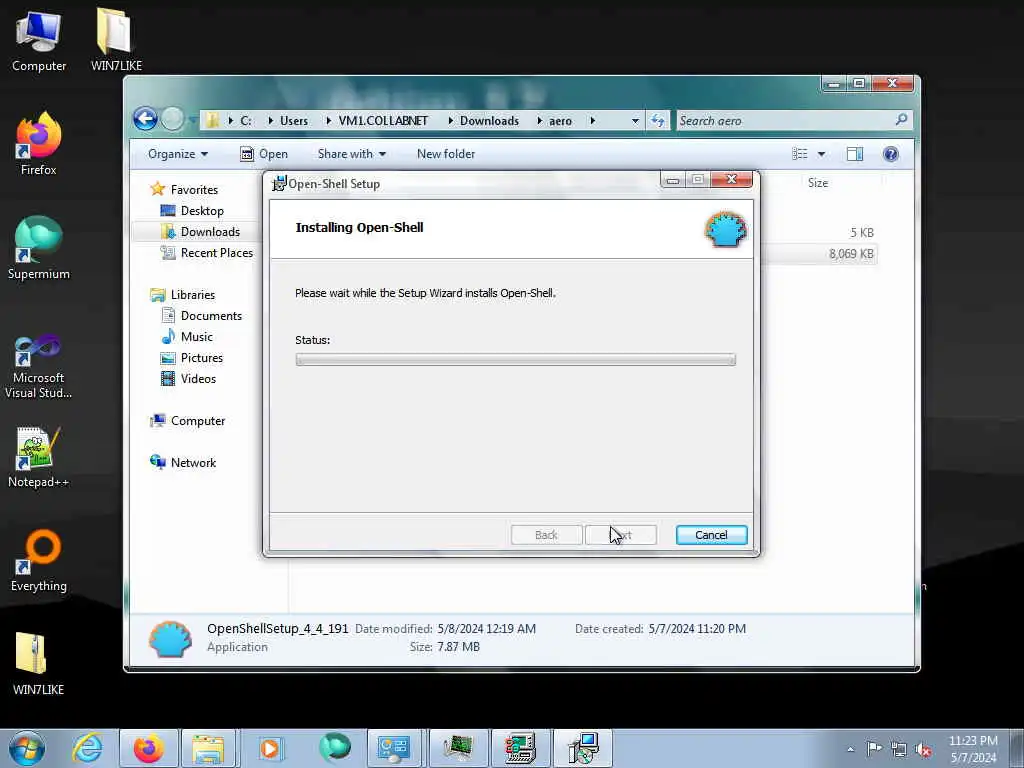Click the 5 KB file size entry
The image size is (1024, 768).
[x=862, y=232]
